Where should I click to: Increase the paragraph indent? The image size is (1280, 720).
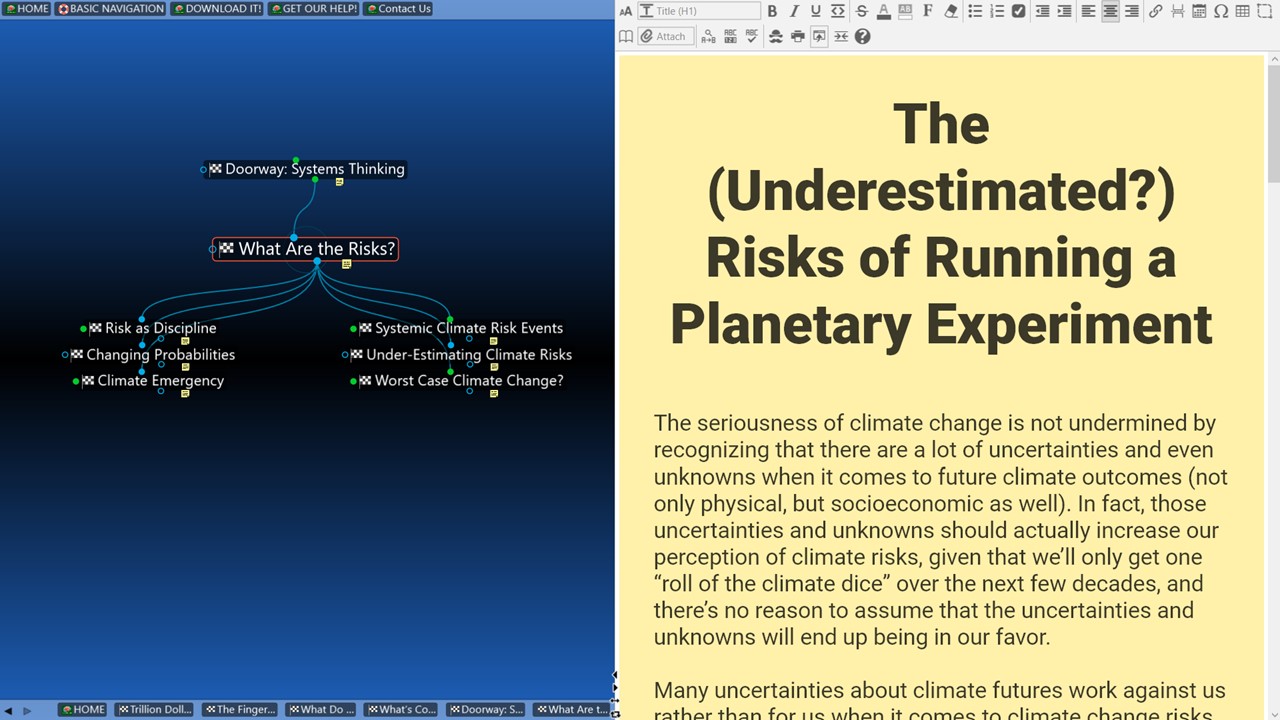1064,11
